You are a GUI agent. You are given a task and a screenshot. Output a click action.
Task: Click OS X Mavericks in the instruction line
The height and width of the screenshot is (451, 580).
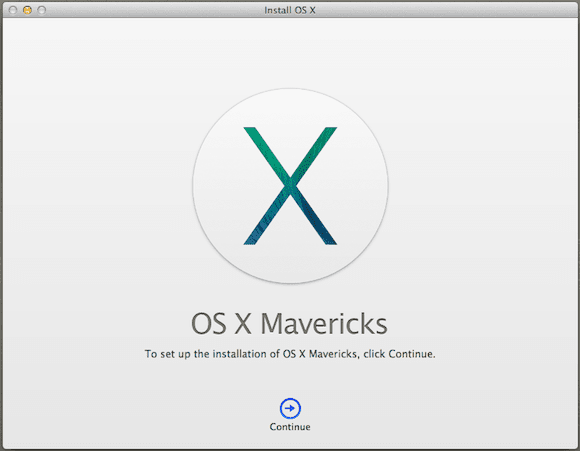(x=320, y=354)
